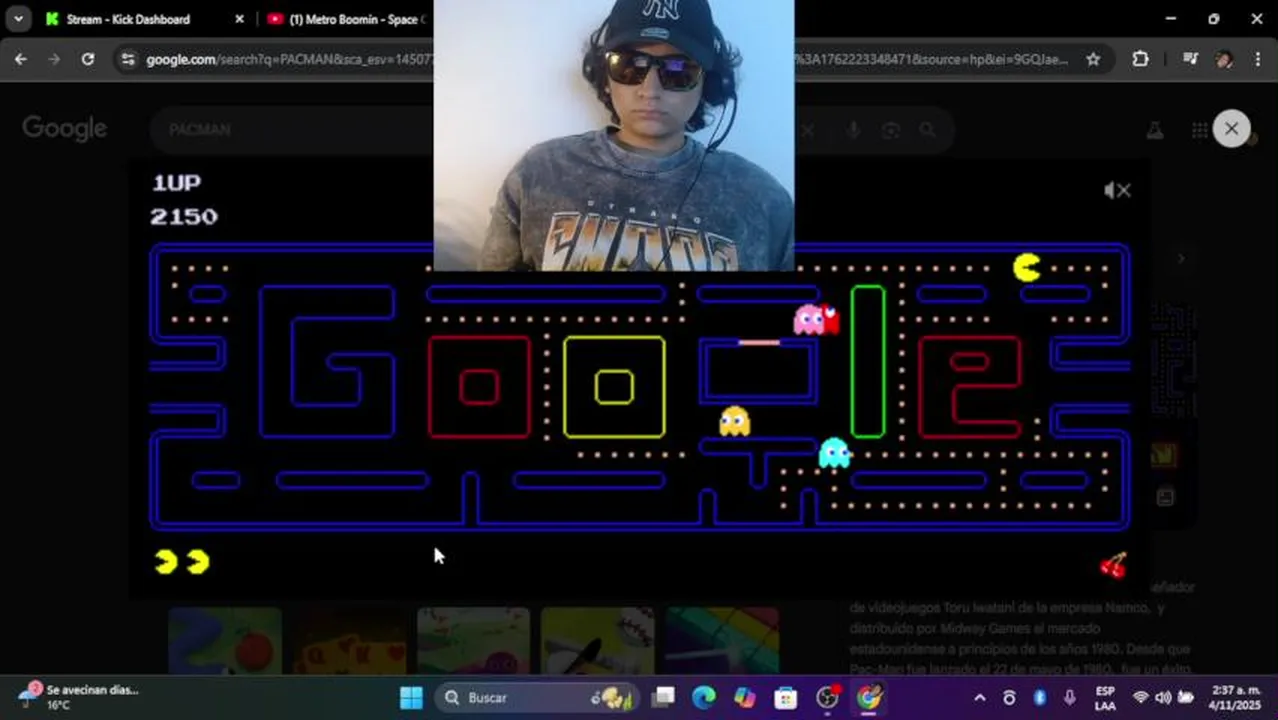Click the red ghost Blinky
The image size is (1278, 720).
point(830,319)
